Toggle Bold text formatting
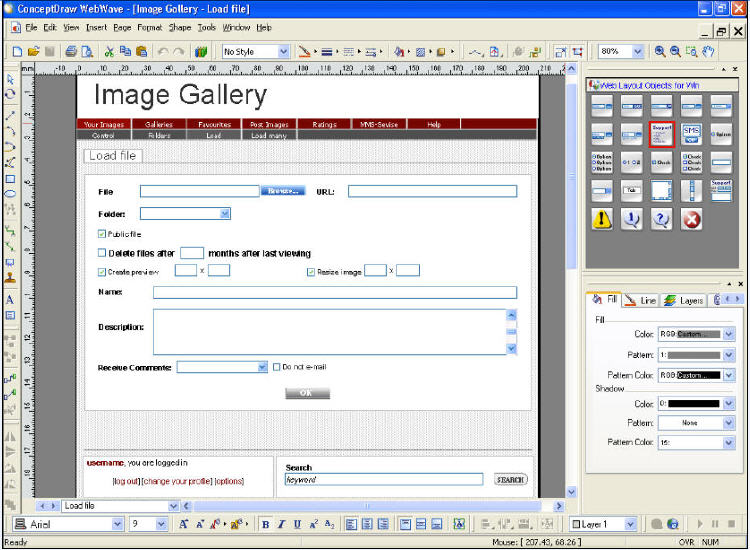Viewport: 750px width, 550px height. click(265, 524)
